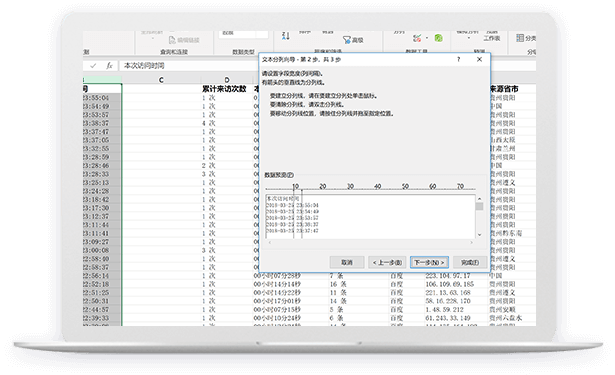
Task: Click the 11 条 cell
Action: 338,293
